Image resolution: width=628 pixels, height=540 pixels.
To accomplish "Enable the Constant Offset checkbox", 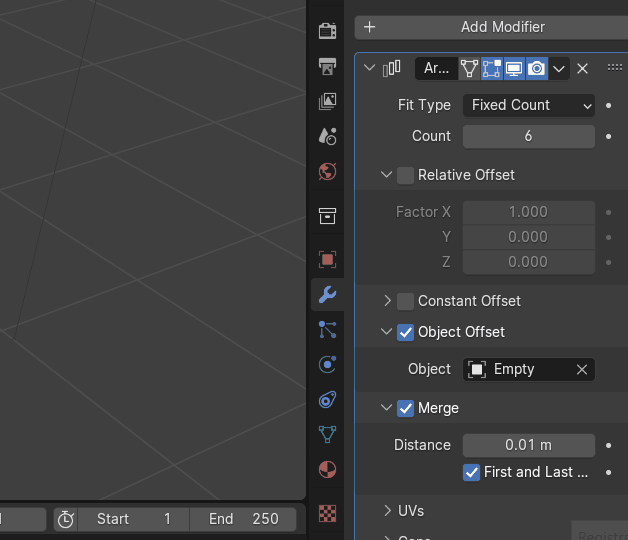I will pyautogui.click(x=405, y=301).
